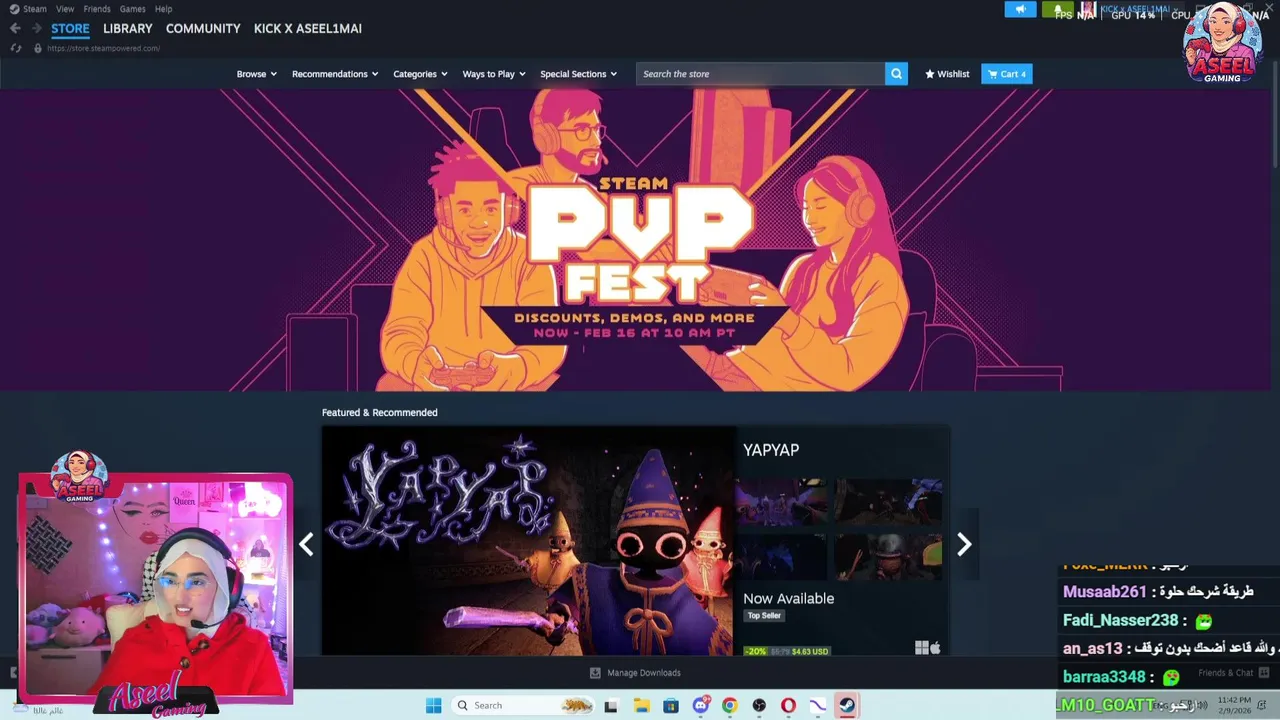Screen dimensions: 1280x720
Task: Click the Now Available label
Action: [788, 598]
